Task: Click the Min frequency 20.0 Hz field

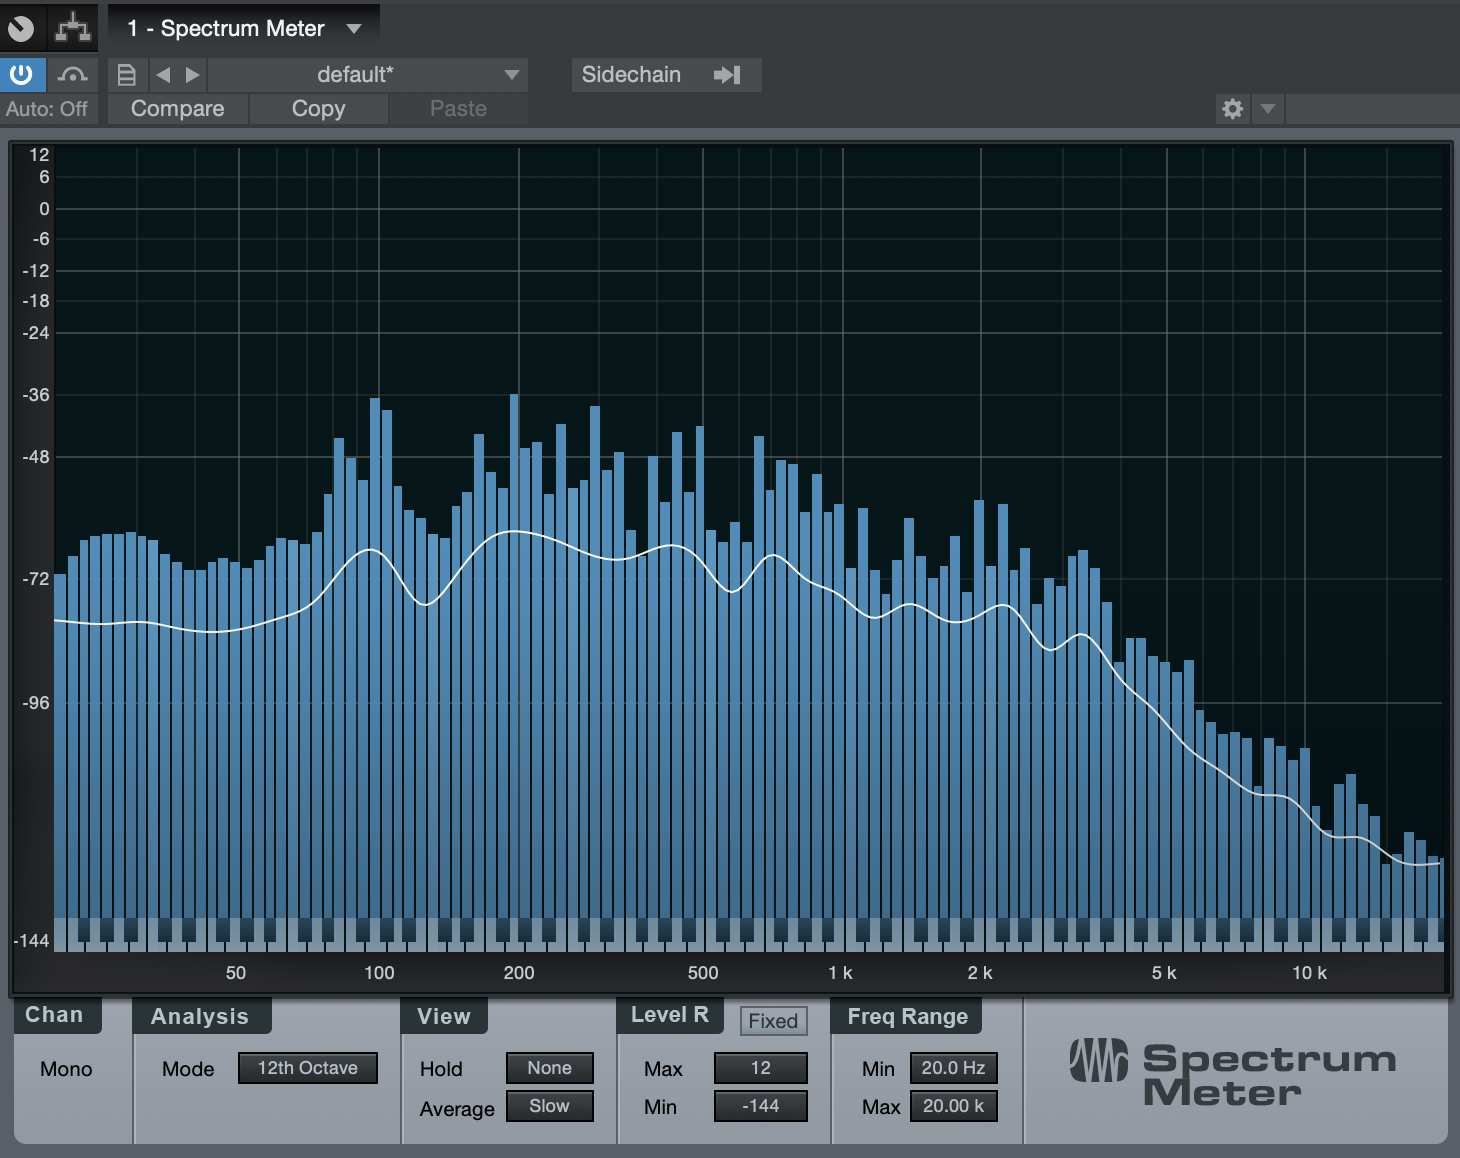Action: (x=953, y=1068)
